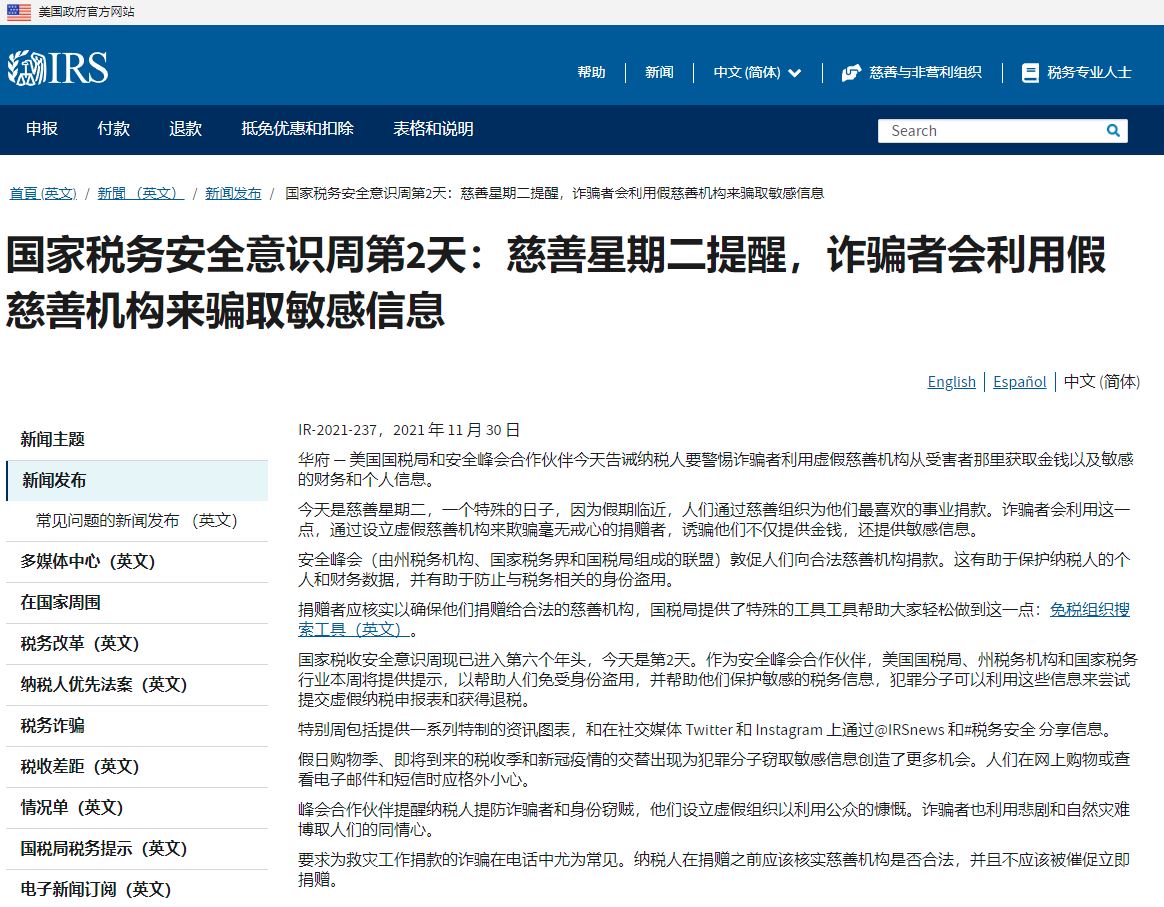Click the tax professionals document icon
Viewport: 1164px width, 907px height.
coord(1030,73)
